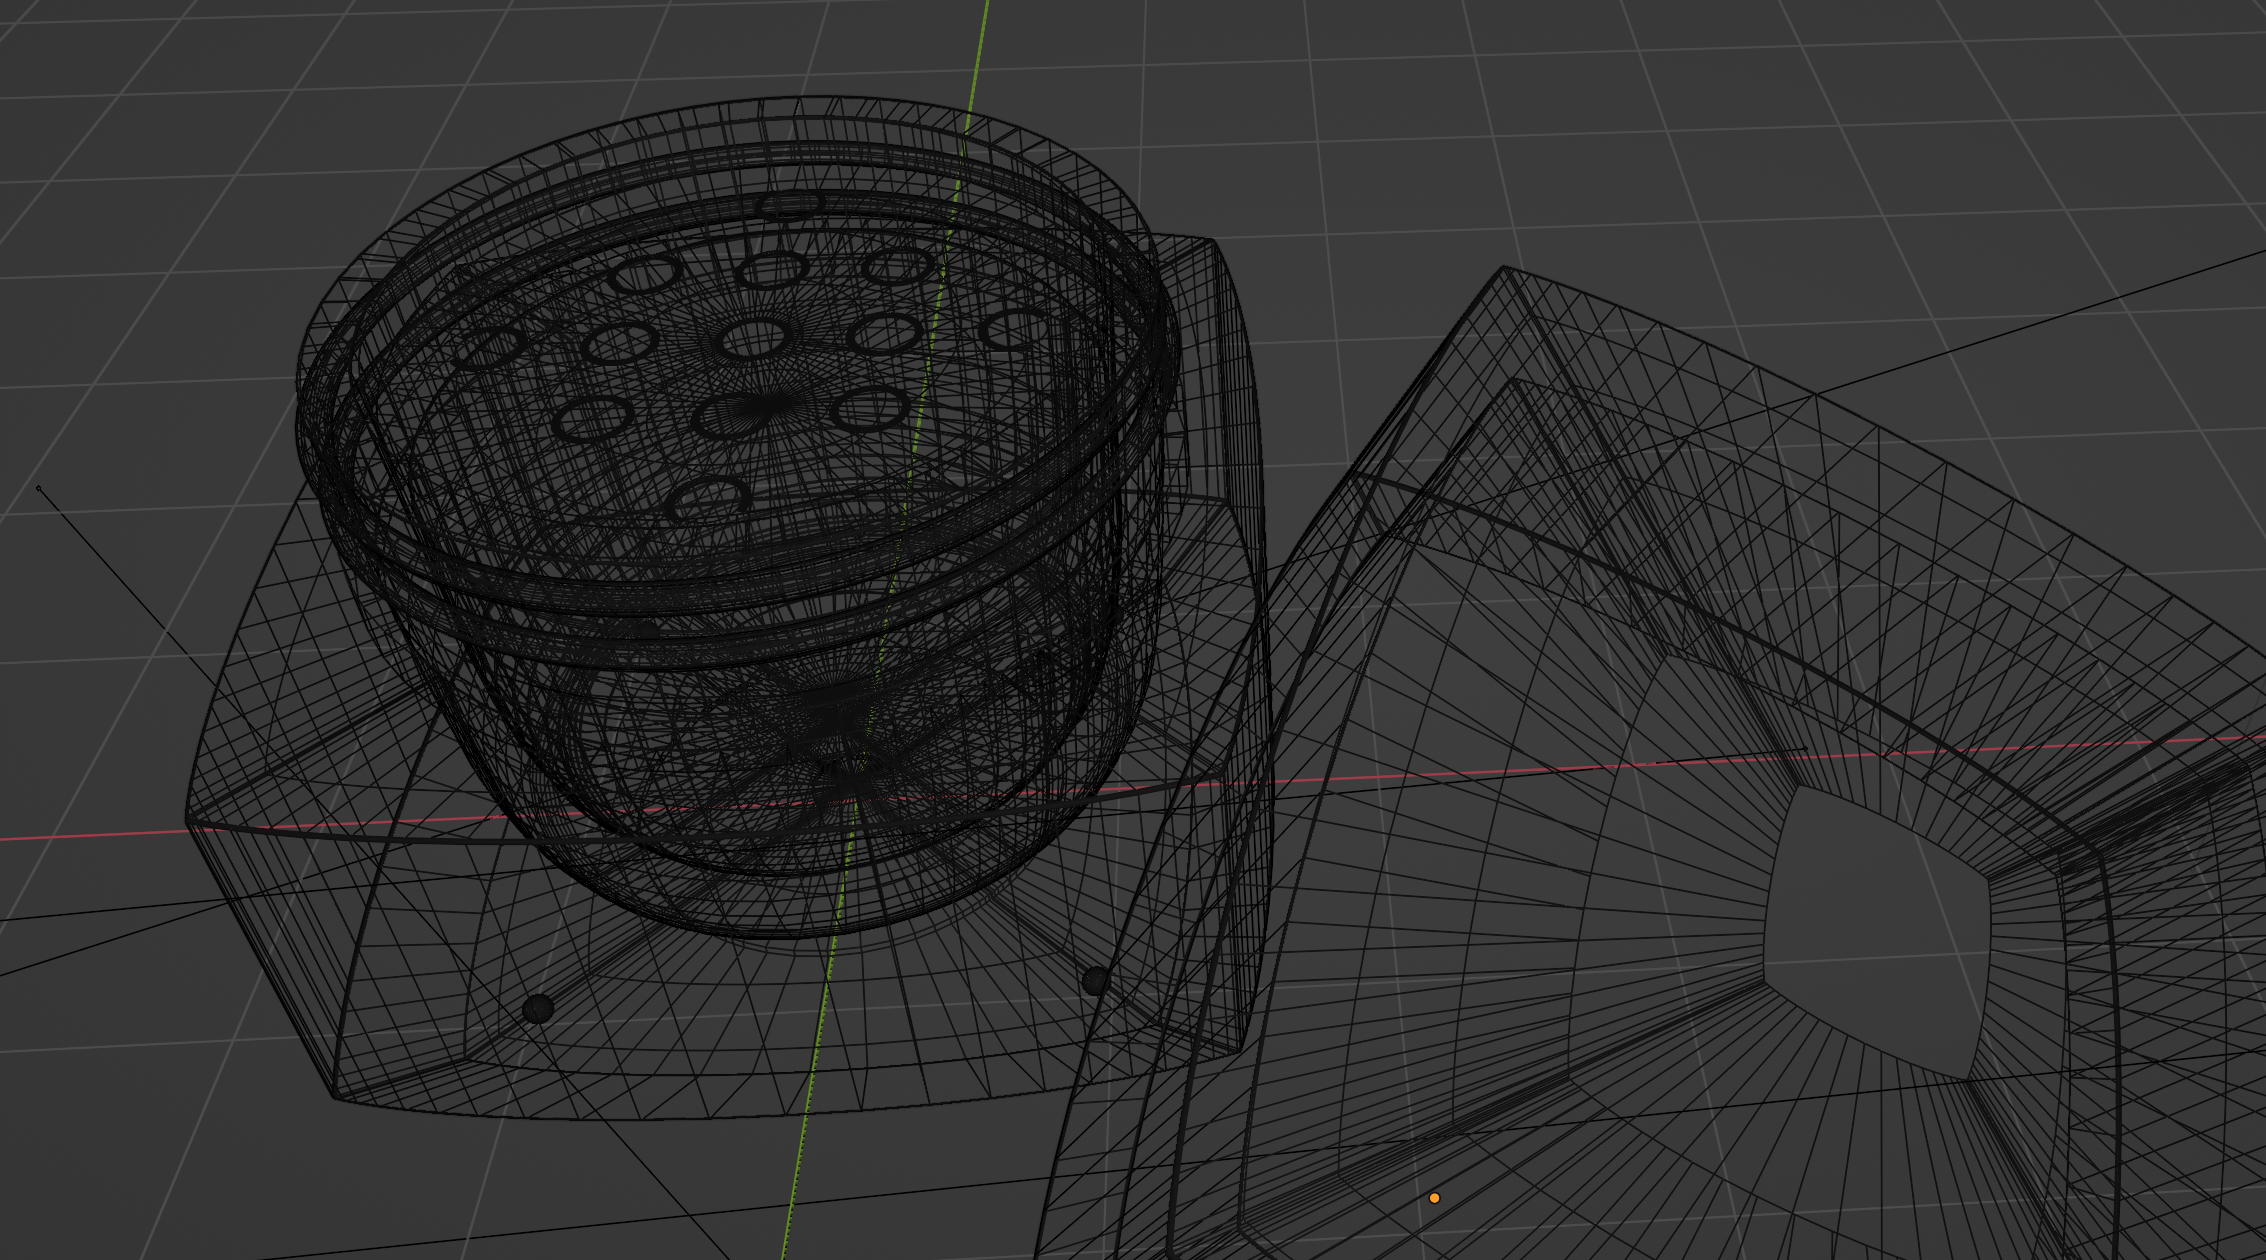Viewport: 2266px width, 1260px height.
Task: Click the topmost small hole on perforated disc
Action: pyautogui.click(x=790, y=205)
